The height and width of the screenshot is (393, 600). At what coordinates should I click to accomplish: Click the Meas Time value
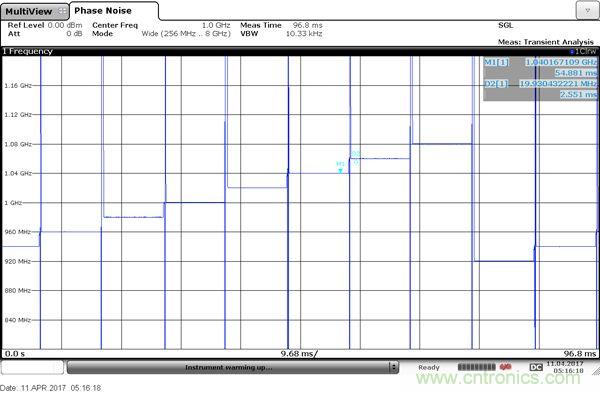tap(308, 25)
